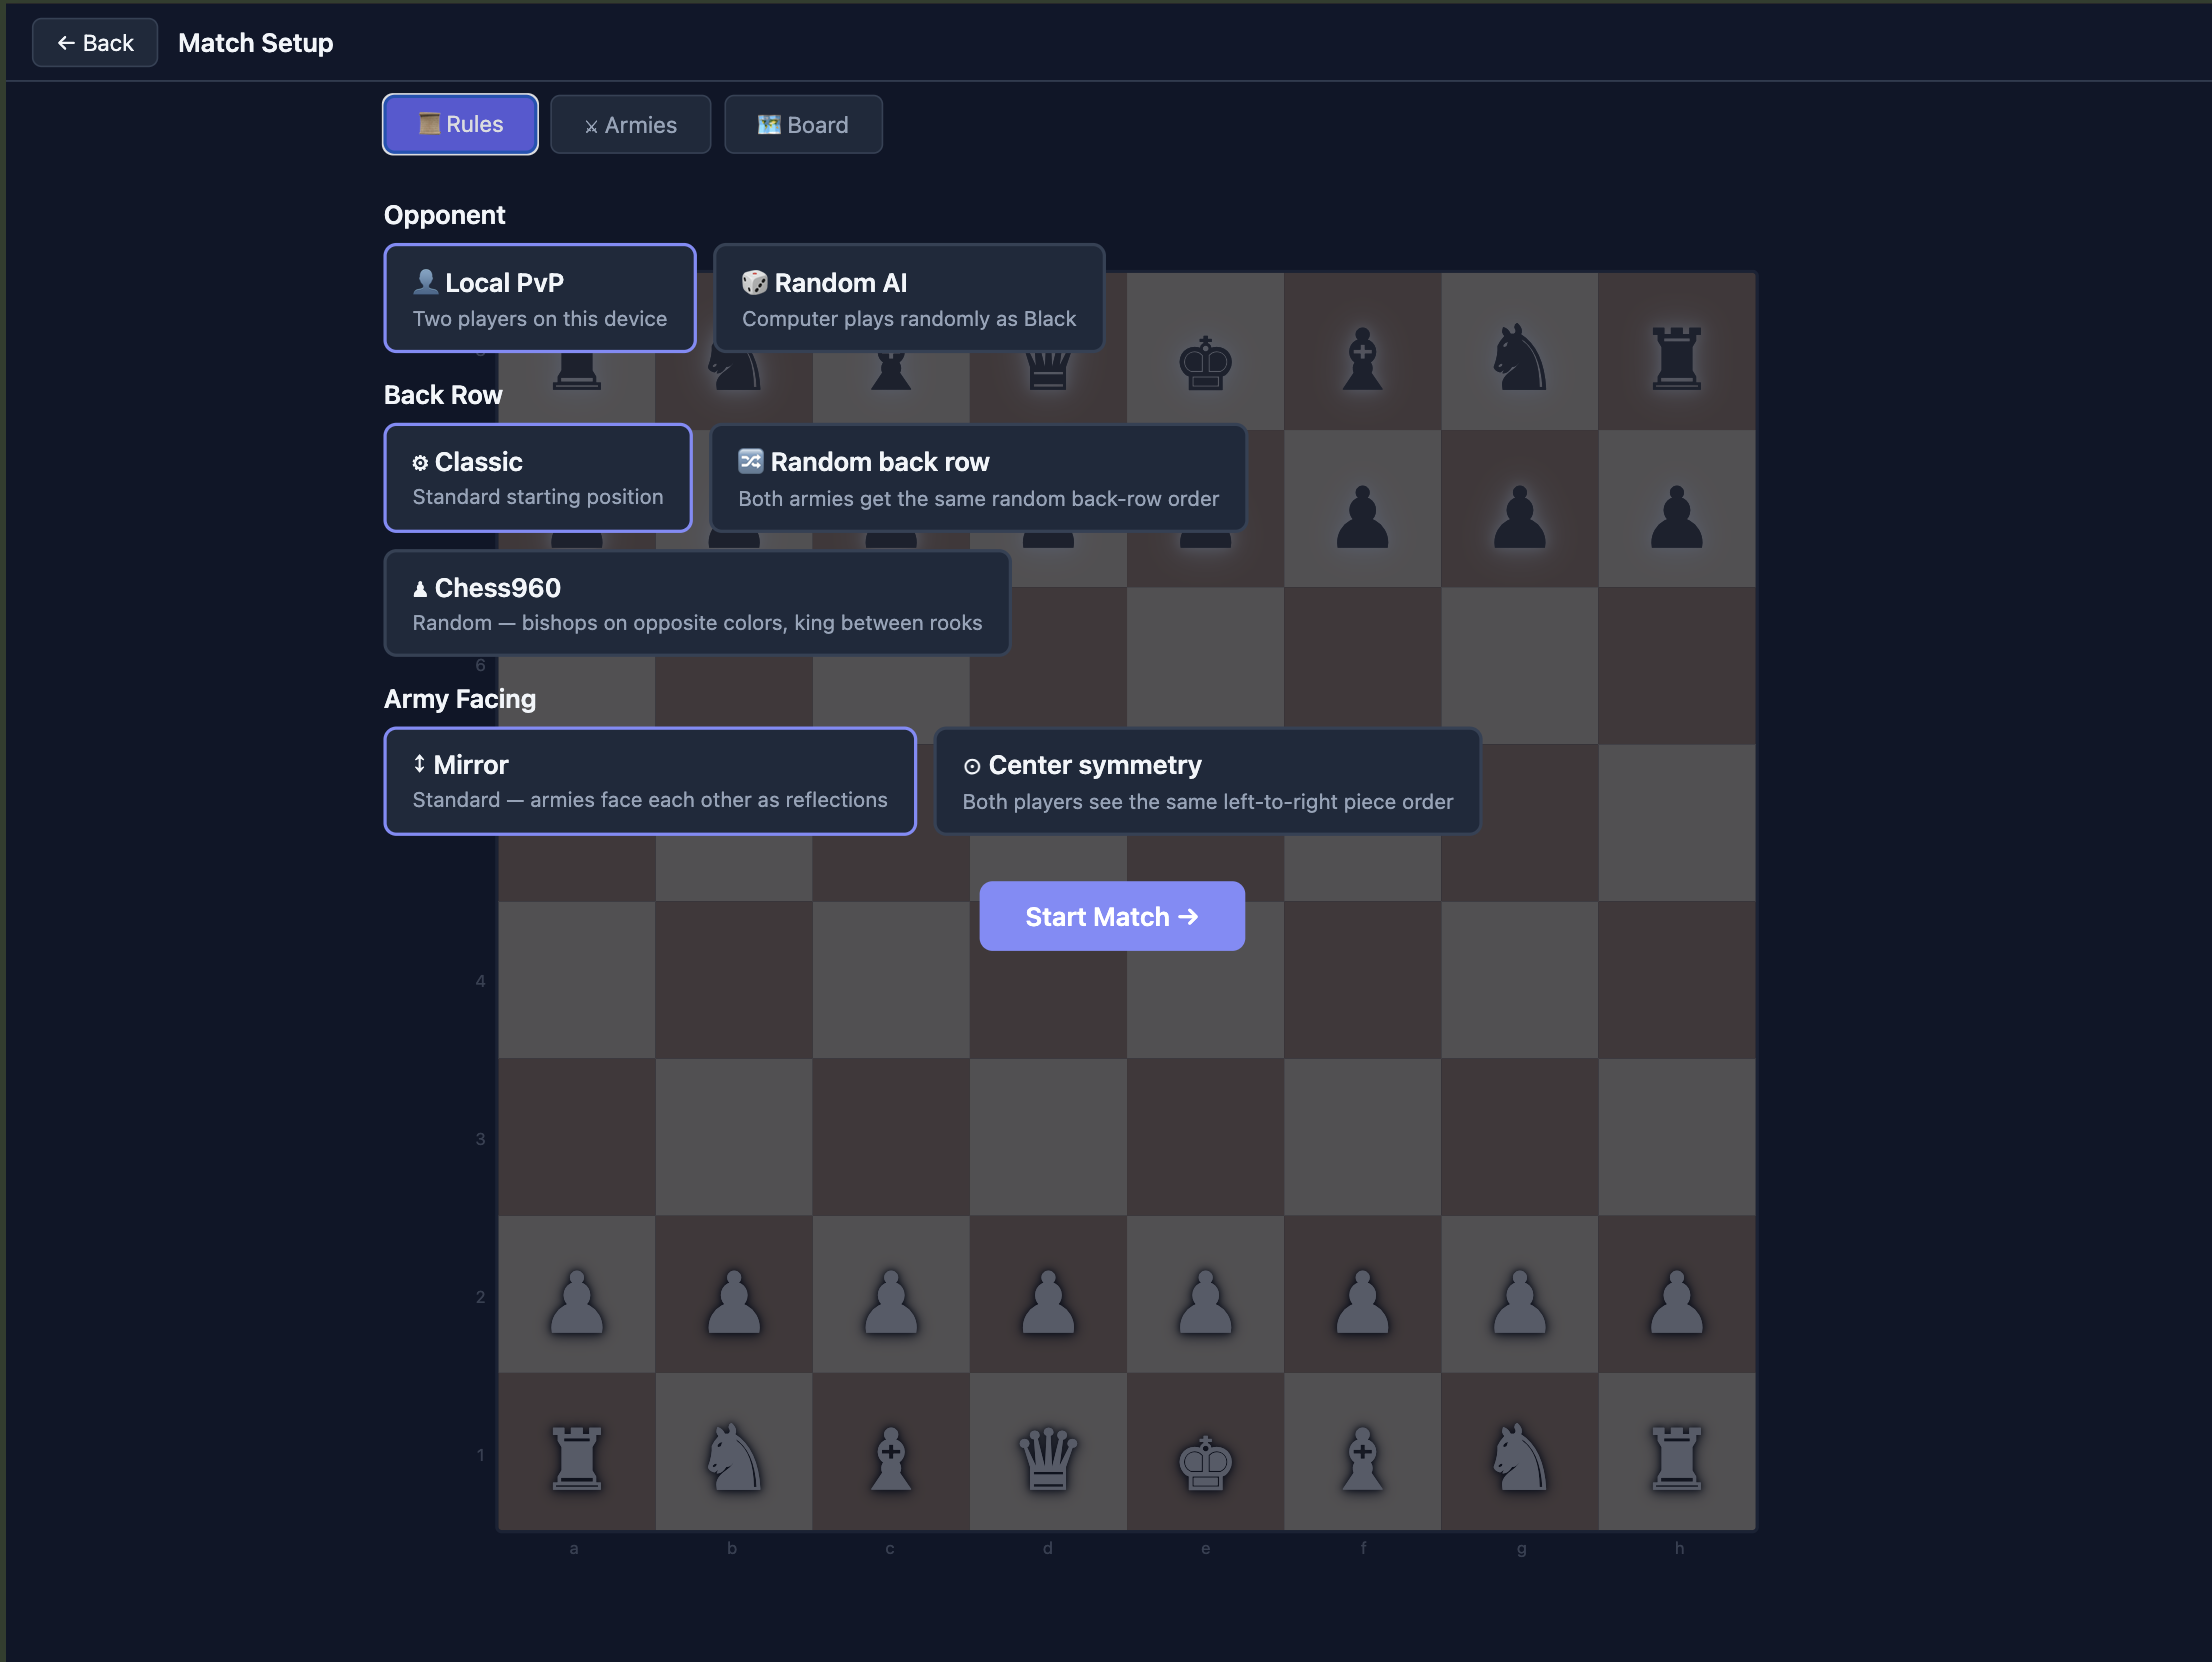
Task: Click the black rook in the top-right corner
Action: (1676, 358)
